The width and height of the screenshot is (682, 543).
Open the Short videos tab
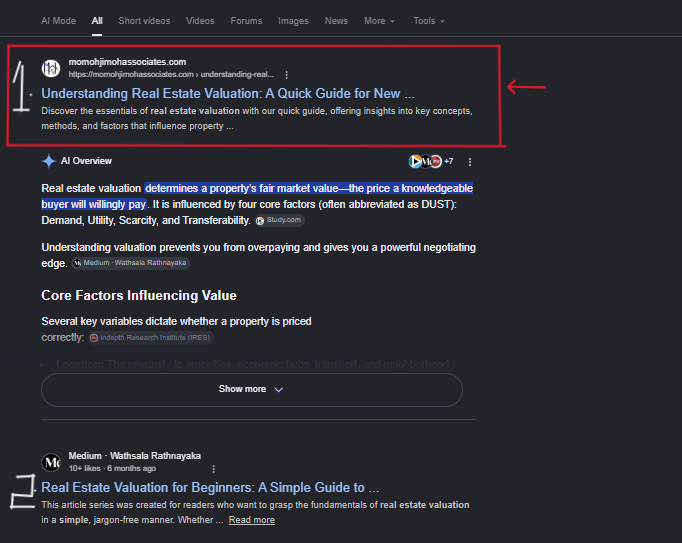pos(144,21)
